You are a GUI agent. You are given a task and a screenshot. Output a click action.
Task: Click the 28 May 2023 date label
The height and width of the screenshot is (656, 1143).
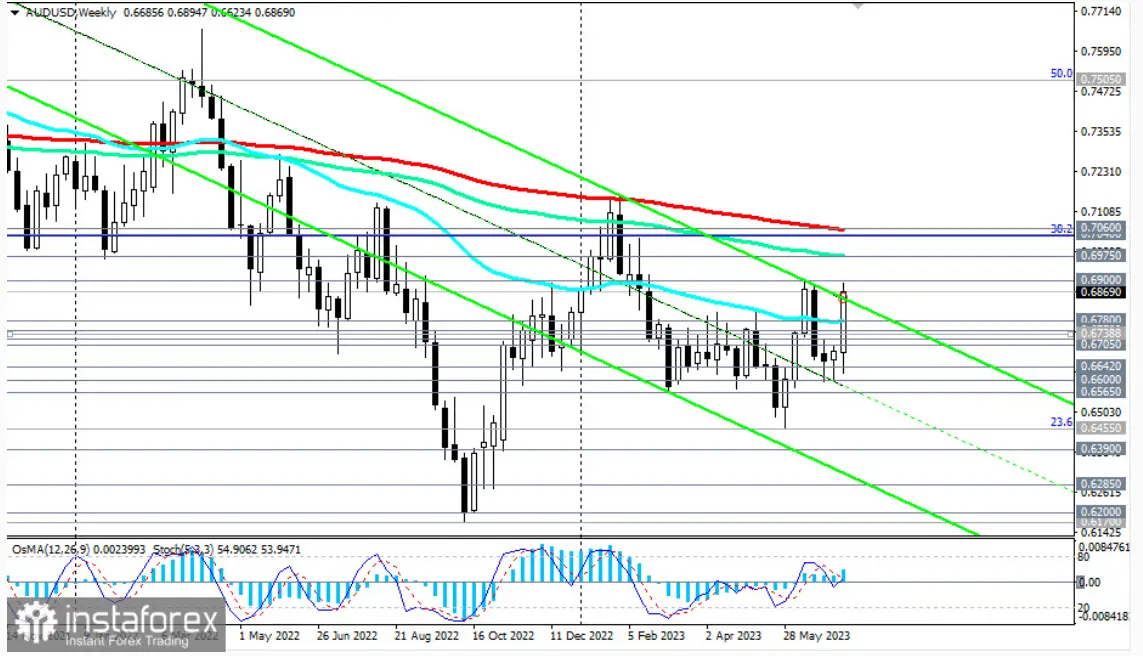tap(817, 634)
